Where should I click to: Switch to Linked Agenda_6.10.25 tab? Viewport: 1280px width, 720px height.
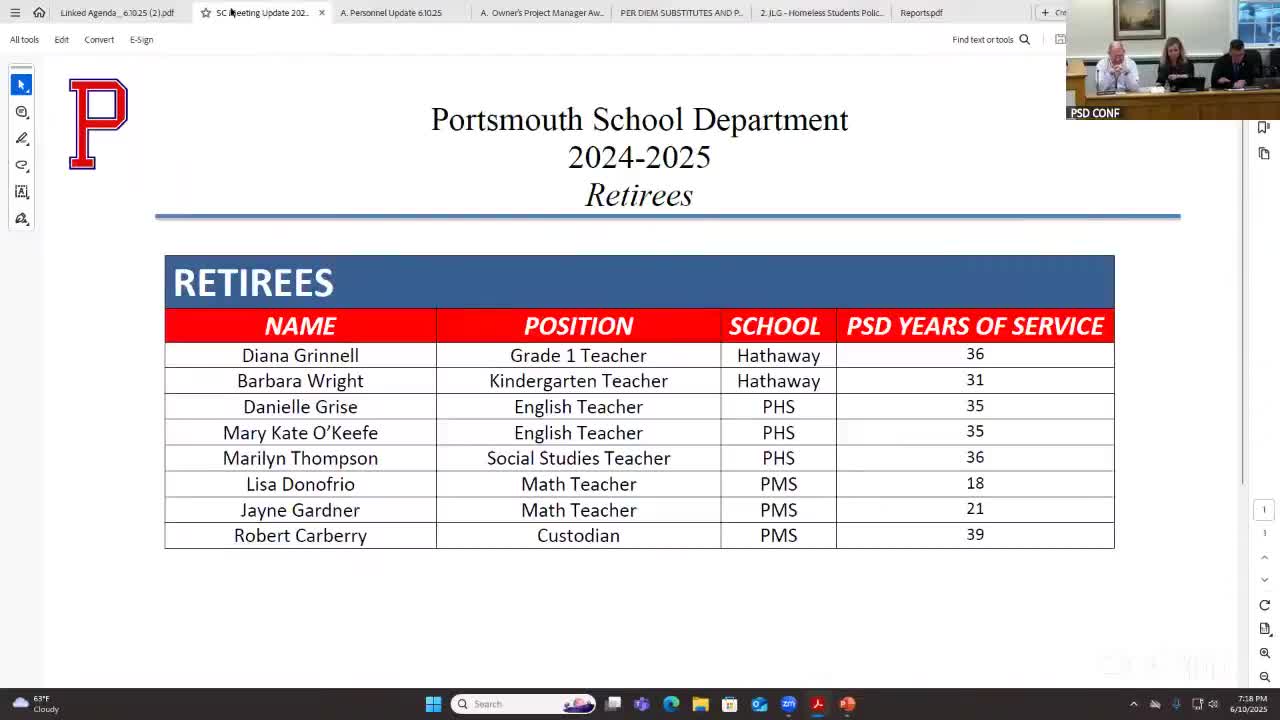click(x=117, y=13)
